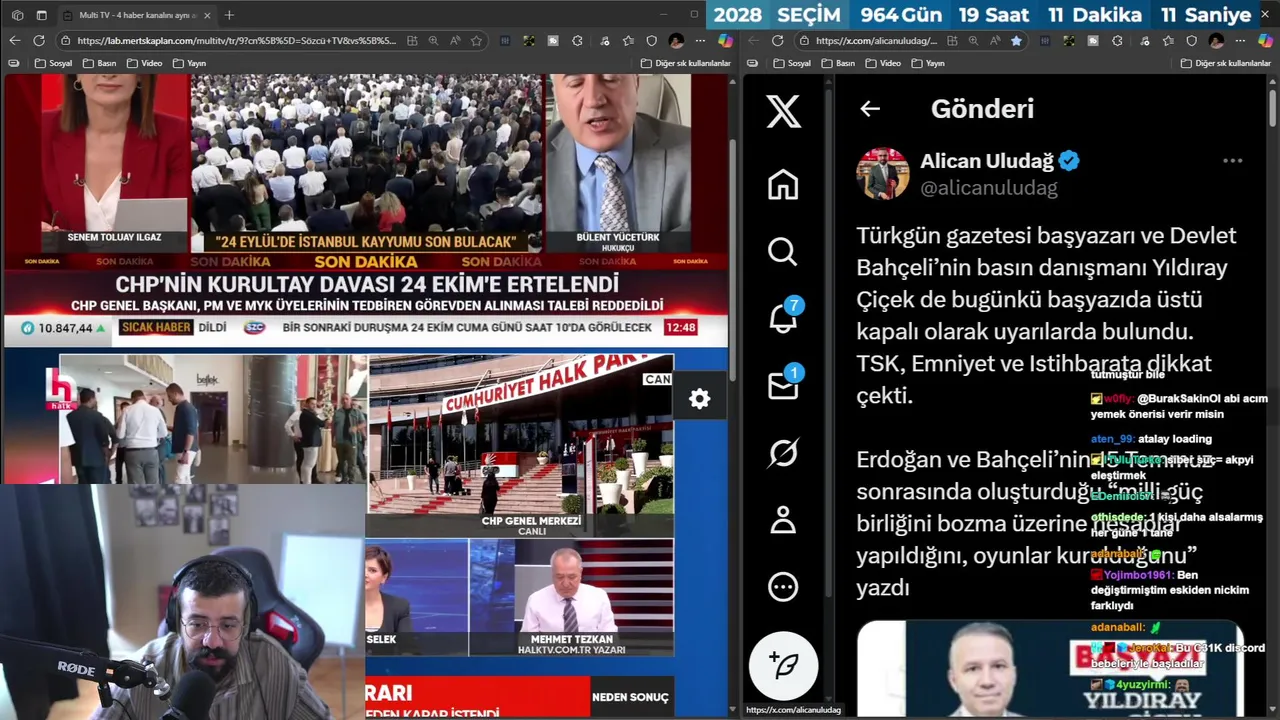Go to Home in X sidebar
Viewport: 1280px width, 720px height.
click(x=783, y=185)
